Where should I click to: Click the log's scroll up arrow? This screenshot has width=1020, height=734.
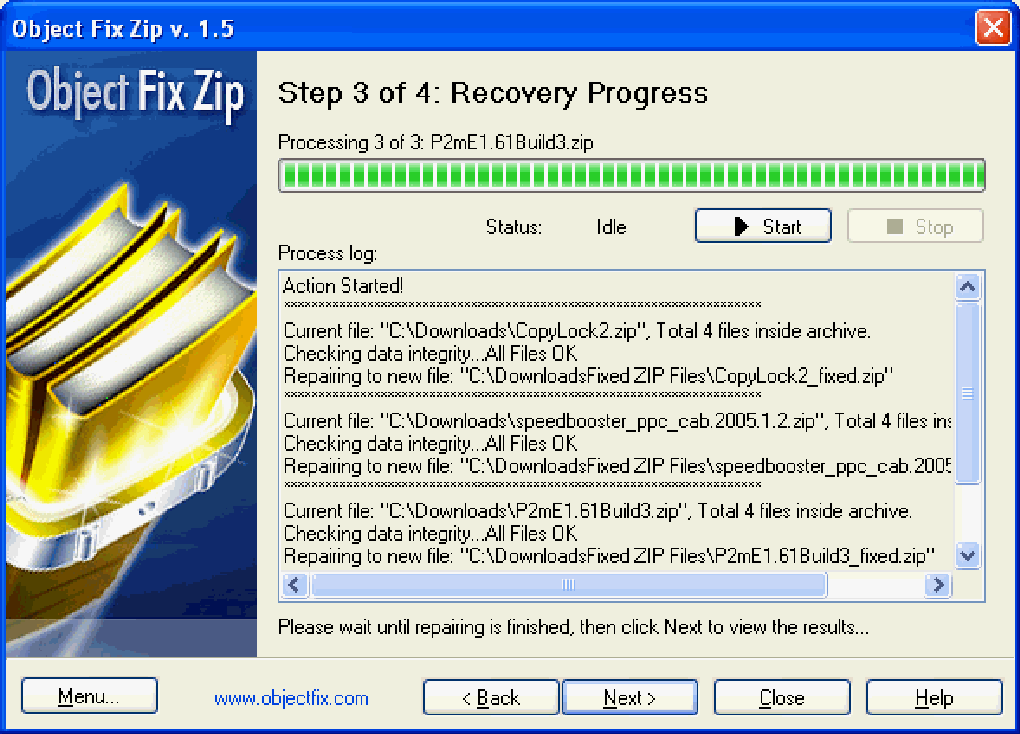click(968, 287)
